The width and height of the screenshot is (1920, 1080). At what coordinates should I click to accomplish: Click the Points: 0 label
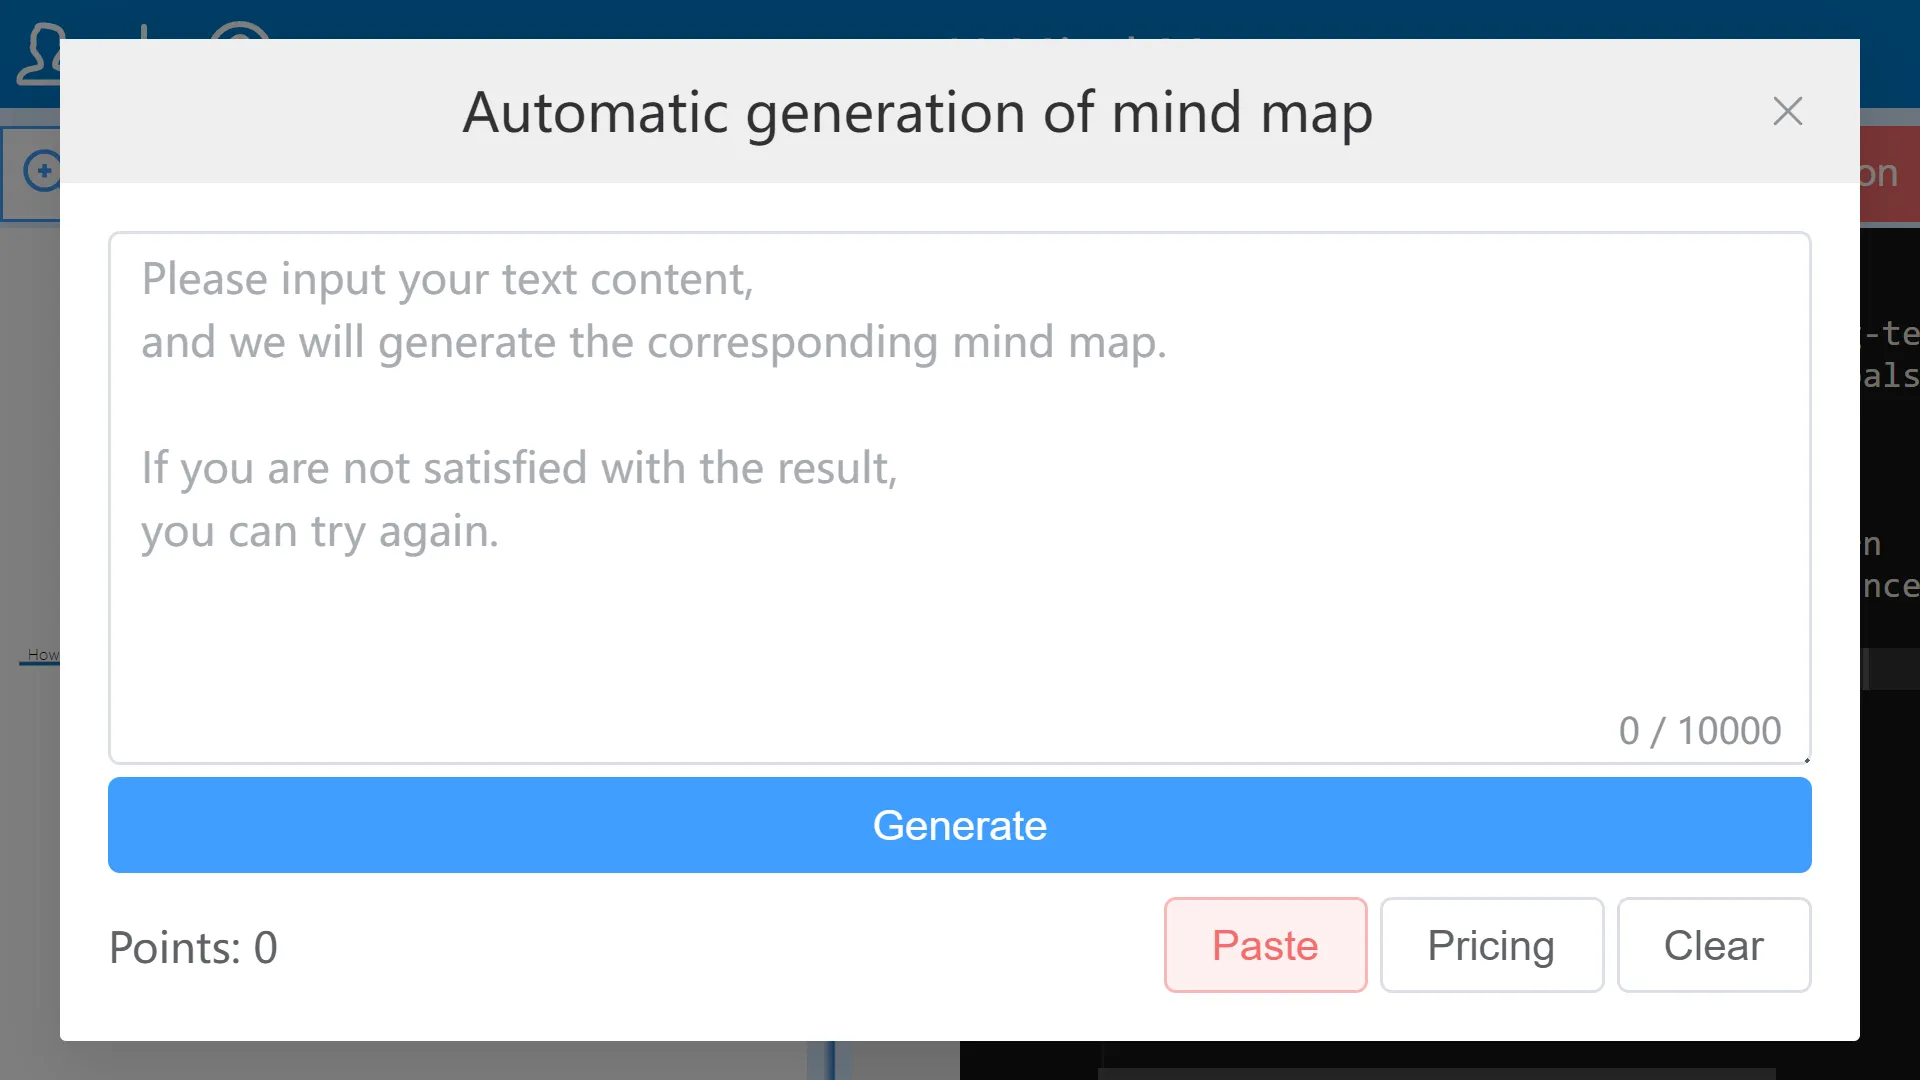193,946
